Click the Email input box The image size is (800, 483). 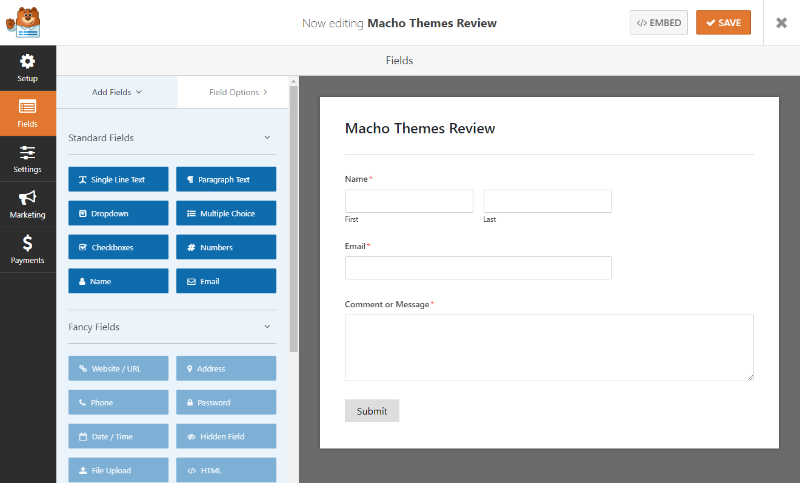click(x=478, y=268)
